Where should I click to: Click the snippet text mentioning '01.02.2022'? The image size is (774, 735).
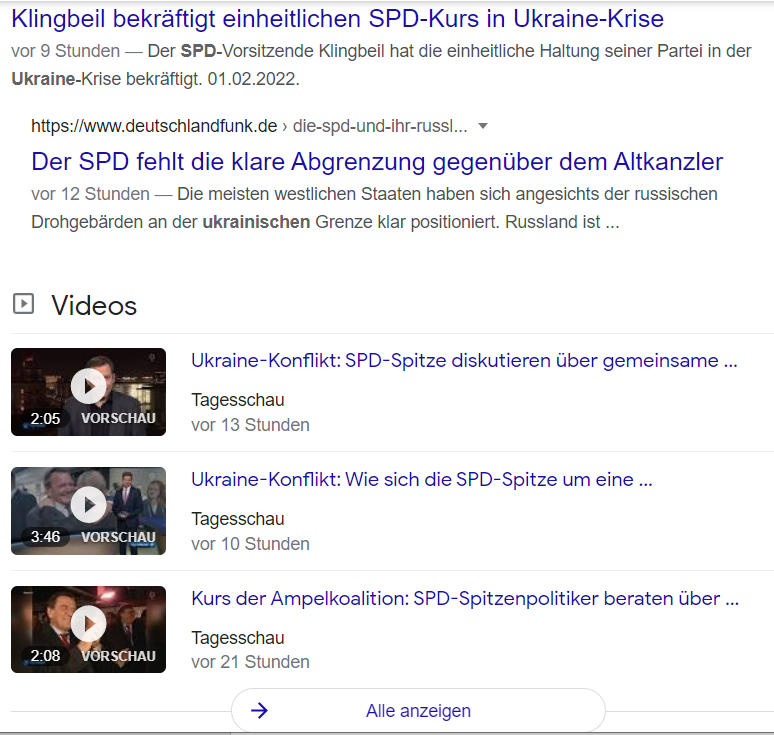pos(381,65)
